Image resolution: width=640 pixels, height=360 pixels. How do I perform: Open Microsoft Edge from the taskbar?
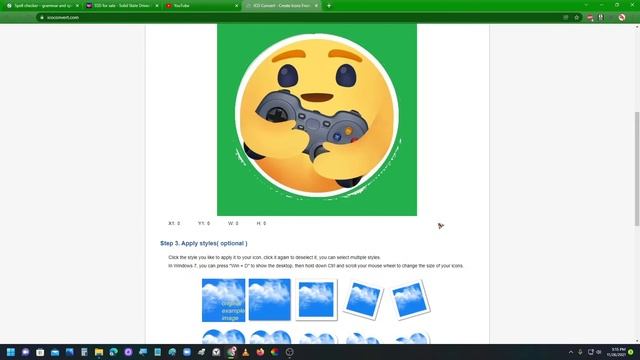(113, 352)
